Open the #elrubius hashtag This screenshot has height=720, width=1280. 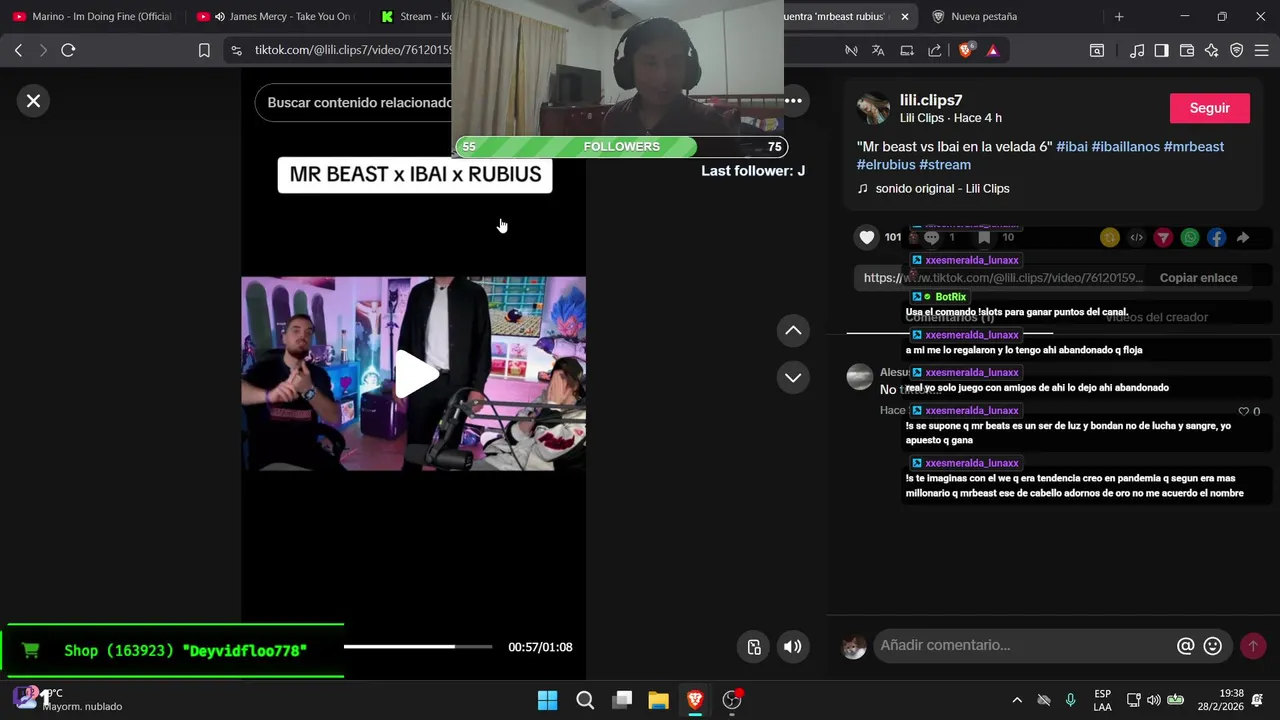pos(886,165)
